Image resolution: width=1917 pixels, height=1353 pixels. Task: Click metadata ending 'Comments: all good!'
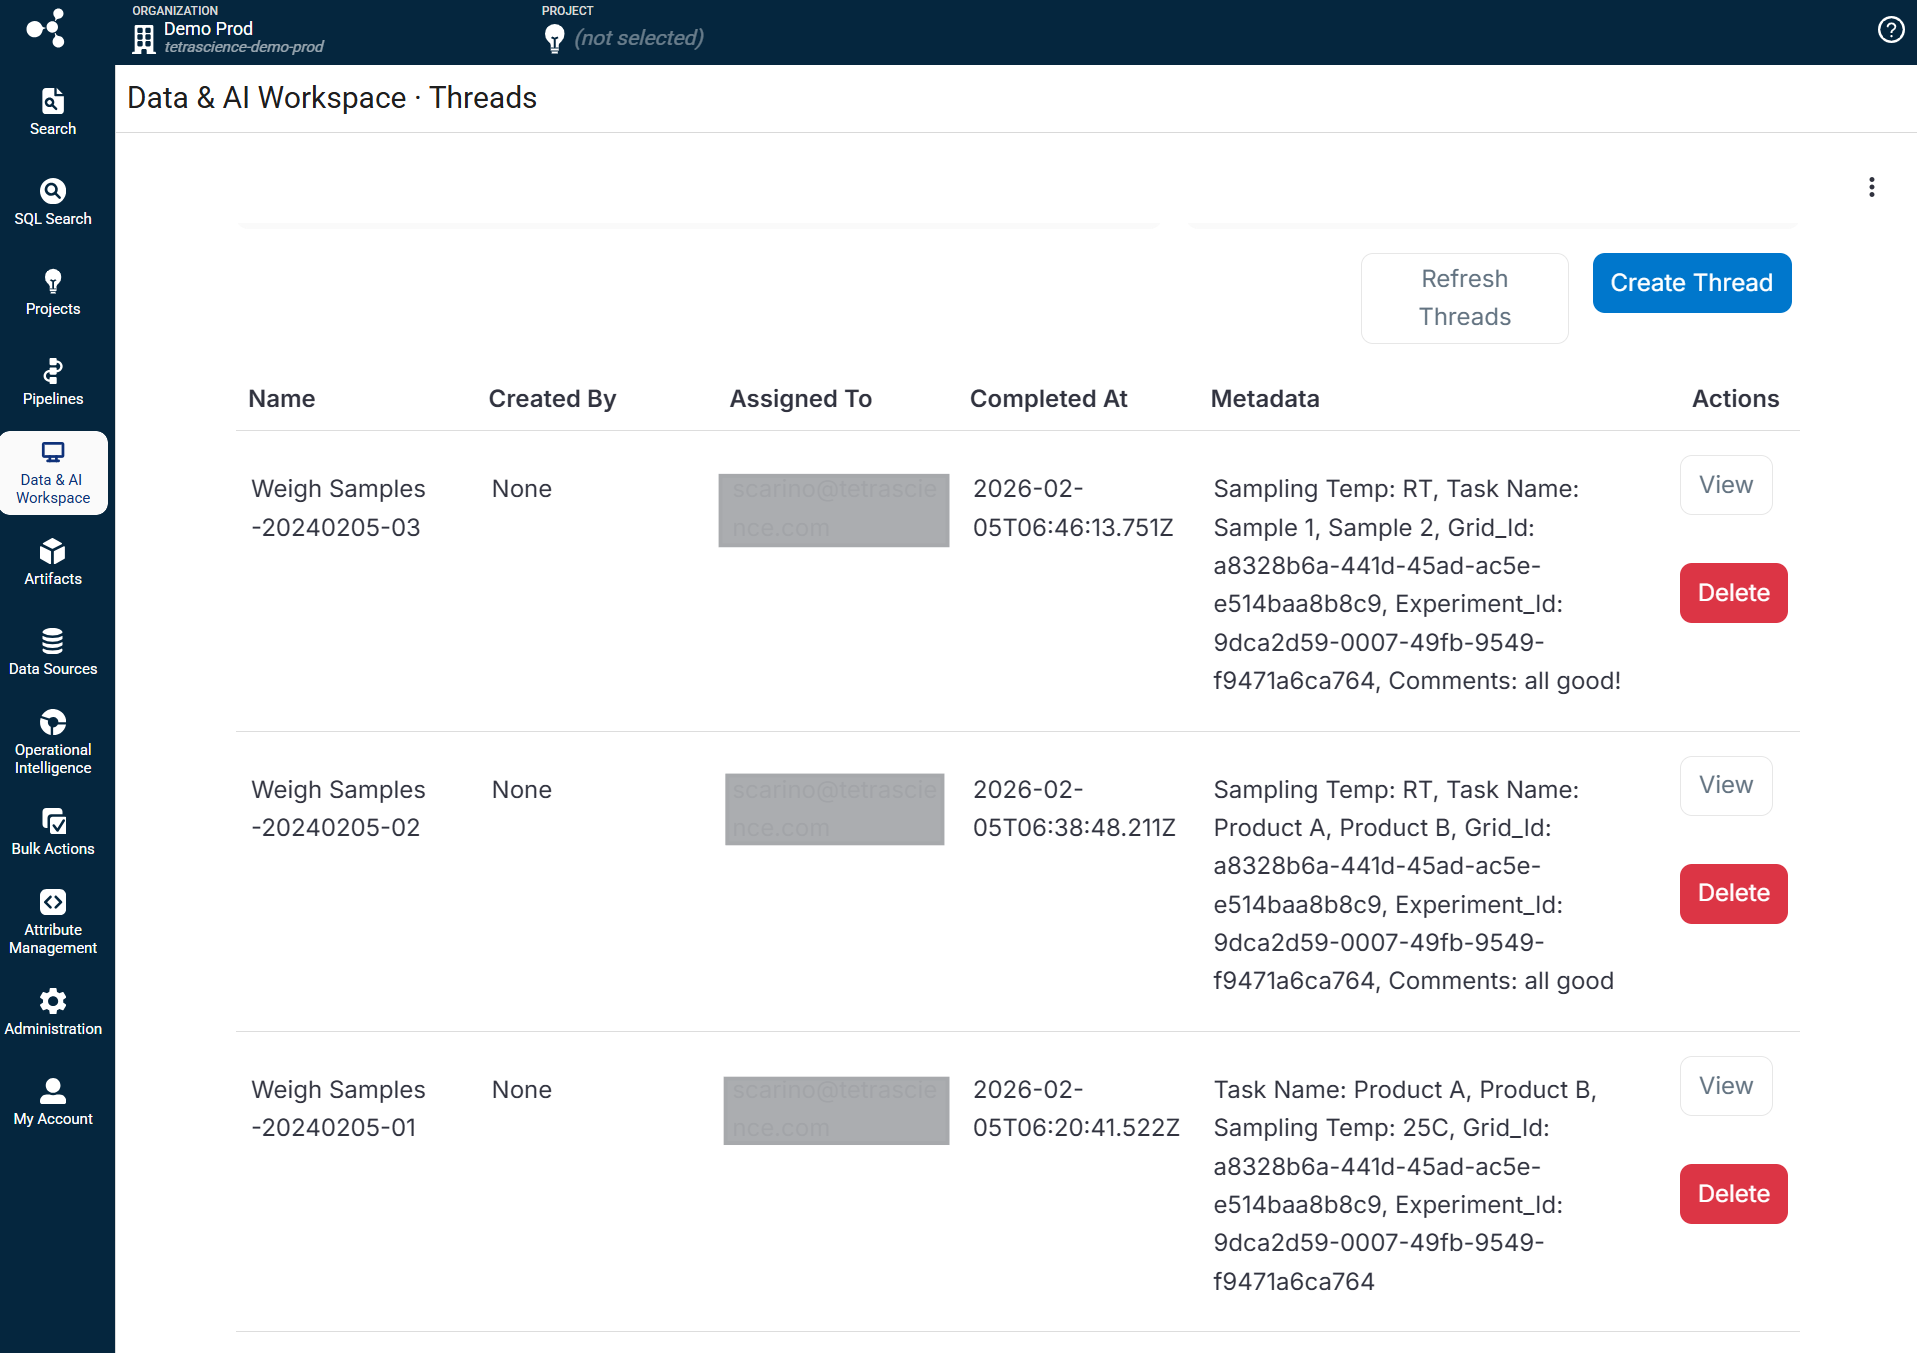(x=1416, y=585)
